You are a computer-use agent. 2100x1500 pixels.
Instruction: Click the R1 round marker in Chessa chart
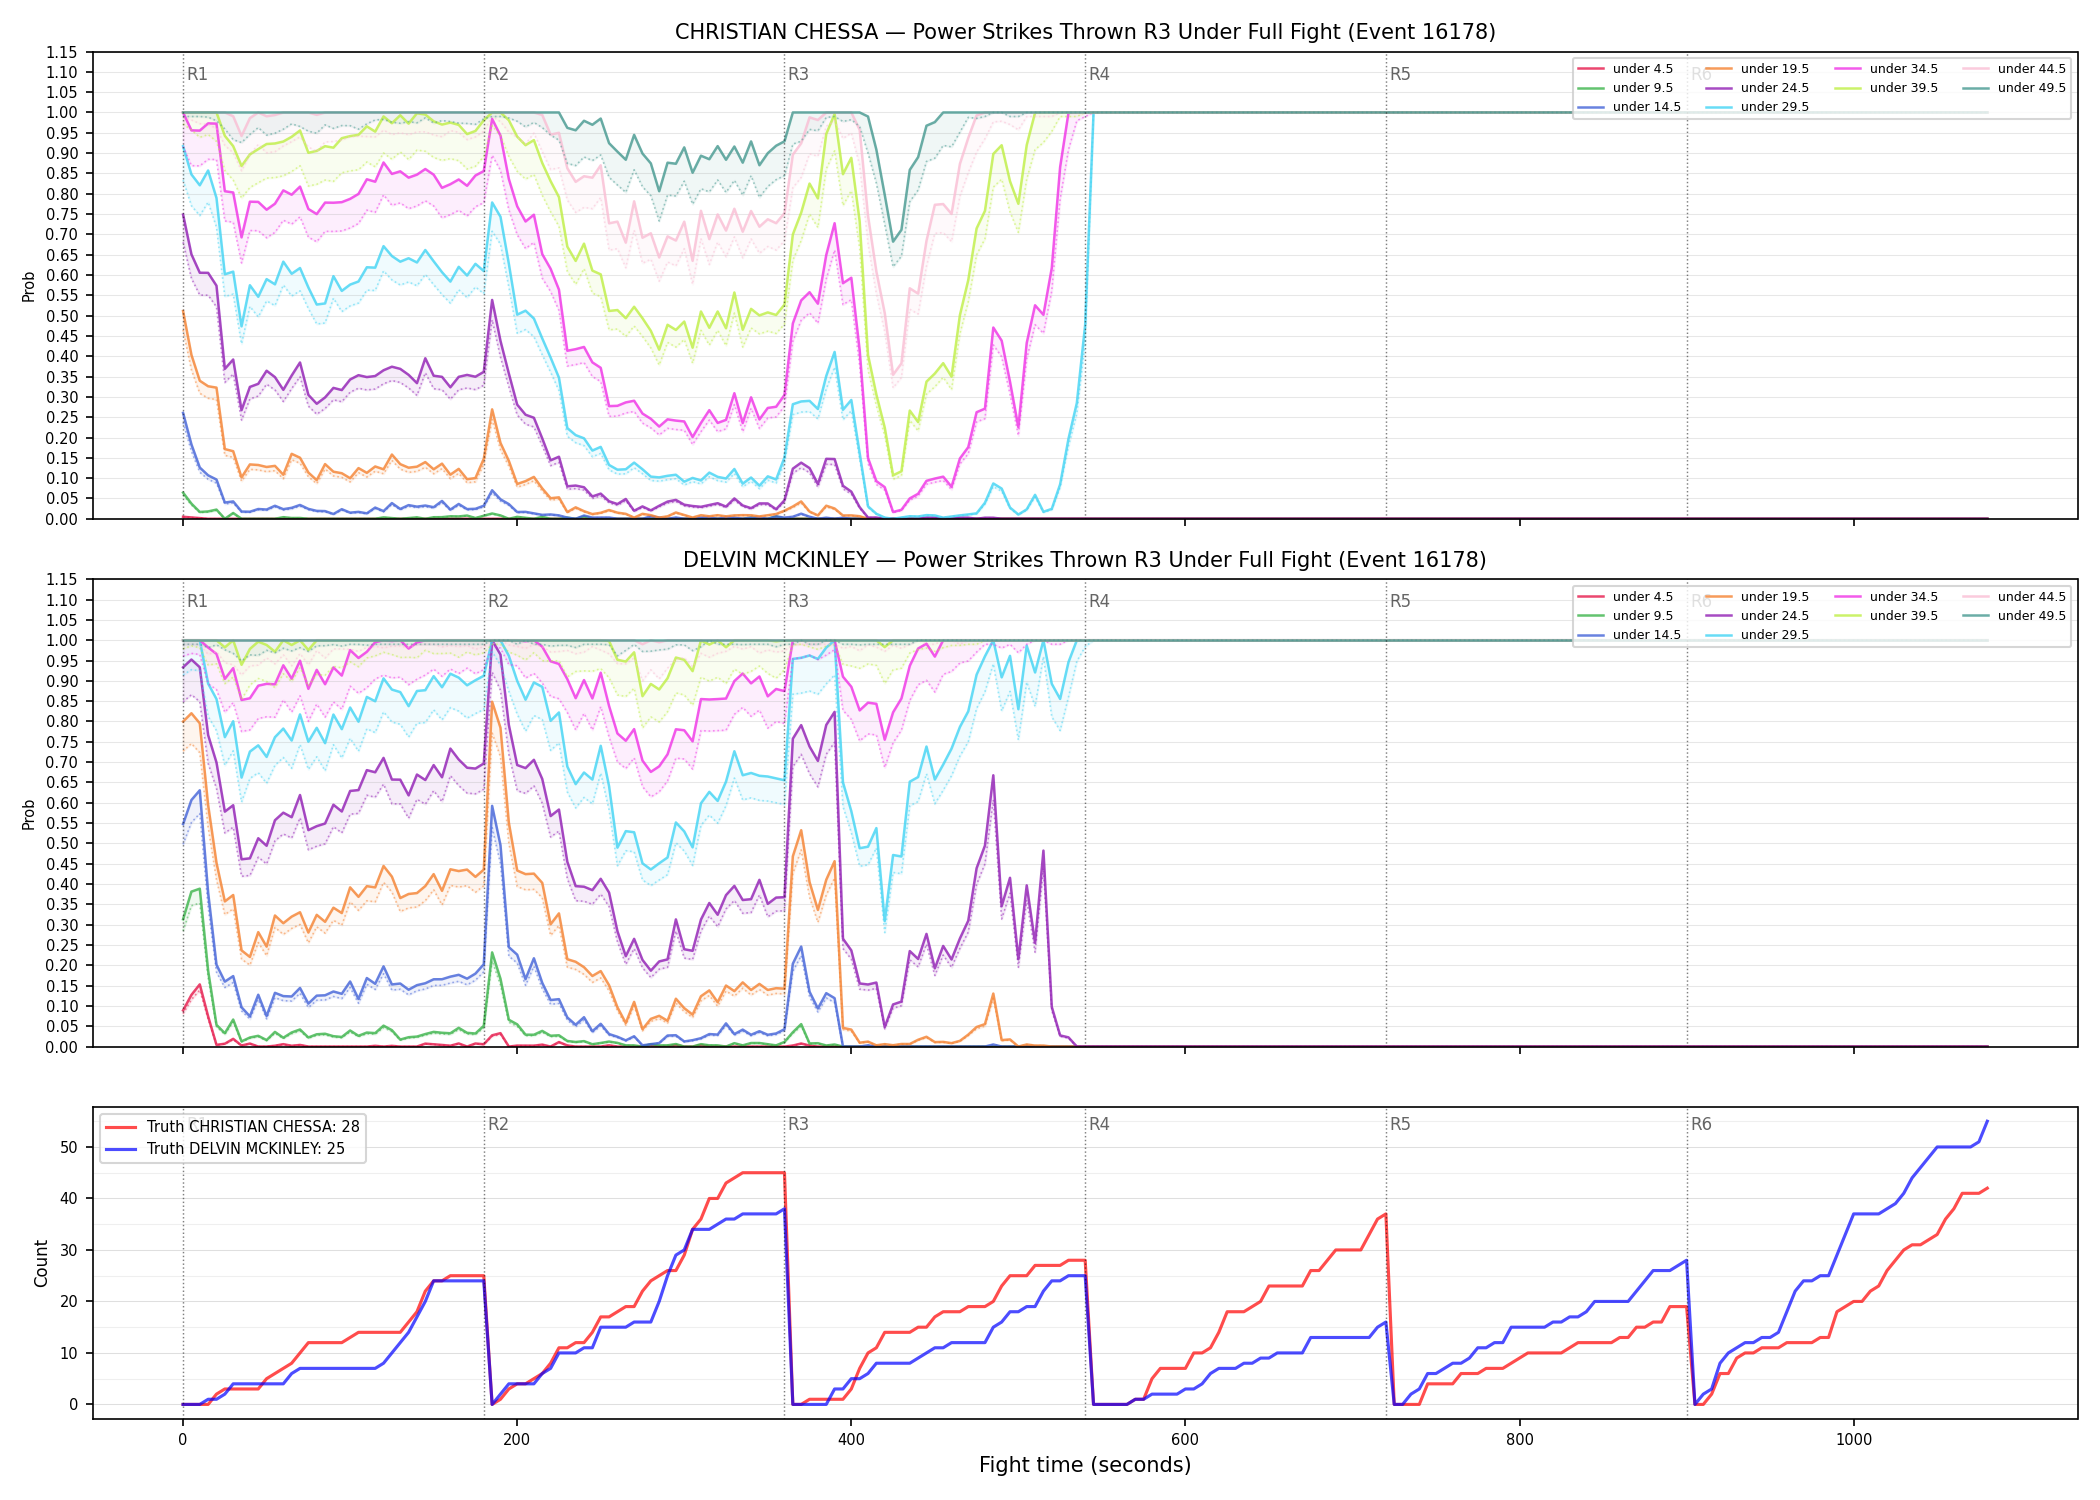point(197,74)
